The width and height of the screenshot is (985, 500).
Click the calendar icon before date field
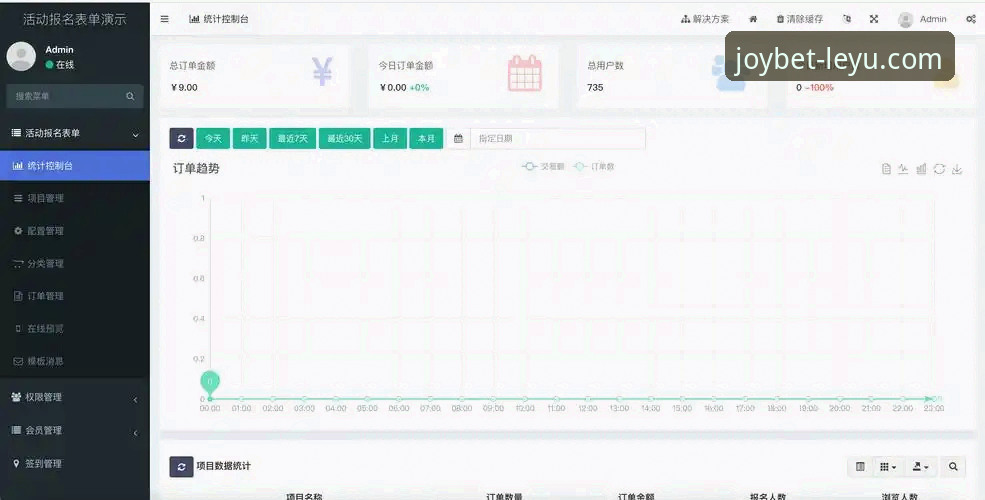tap(458, 139)
